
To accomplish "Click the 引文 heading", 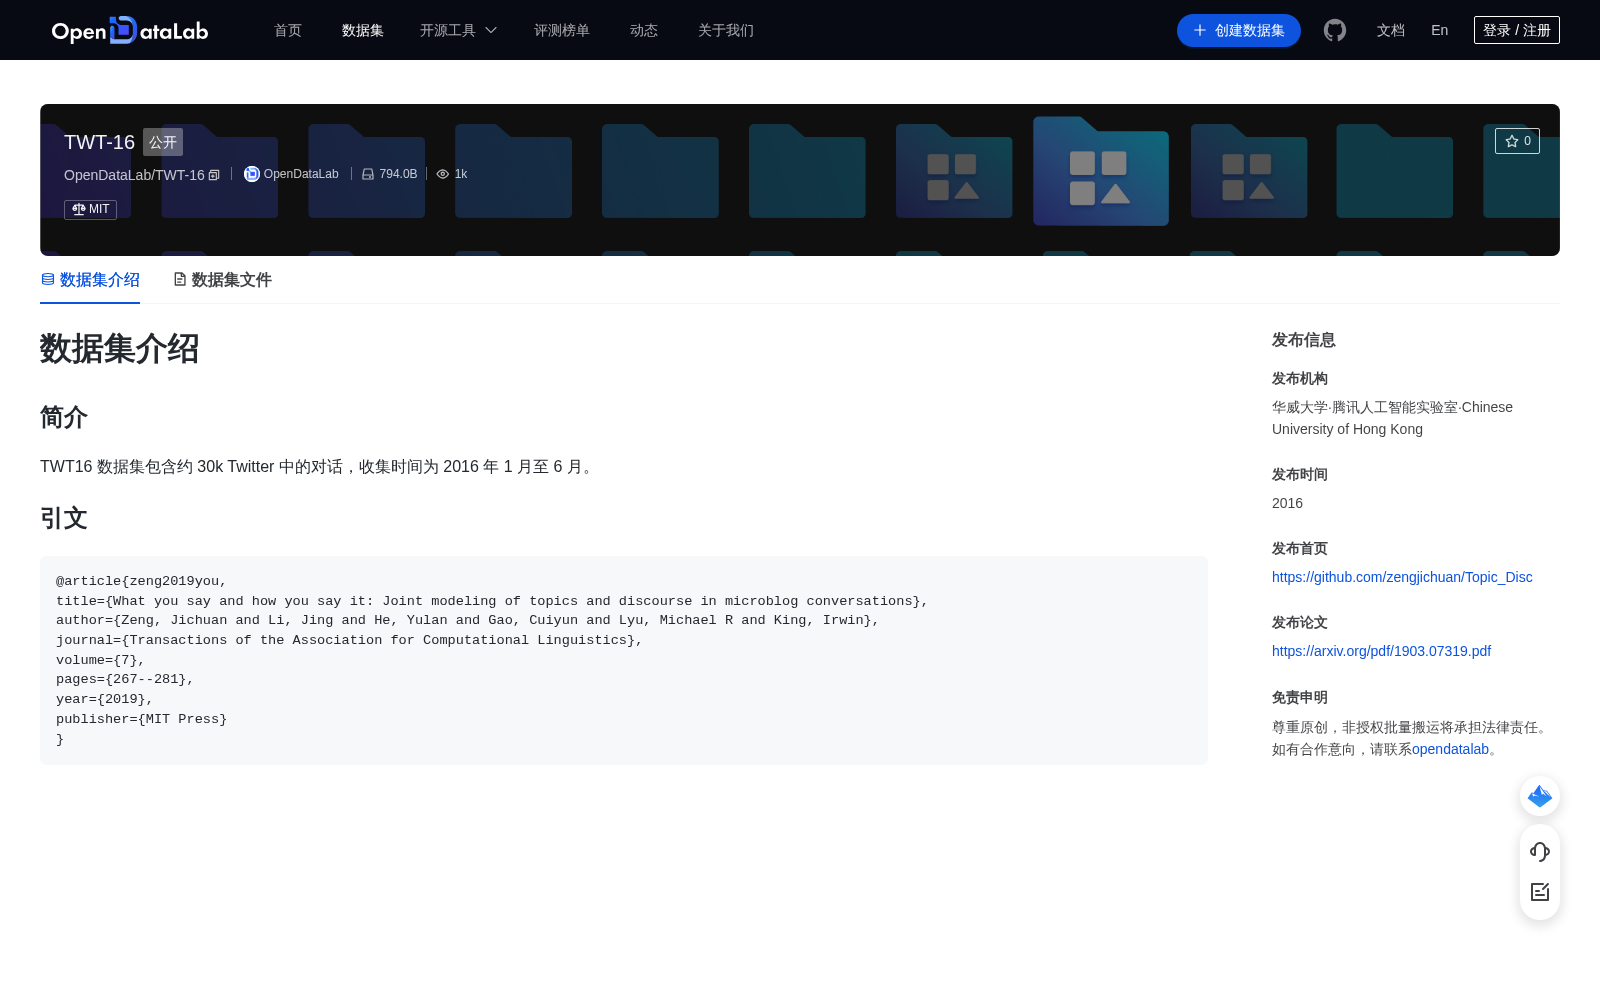I will (x=64, y=518).
